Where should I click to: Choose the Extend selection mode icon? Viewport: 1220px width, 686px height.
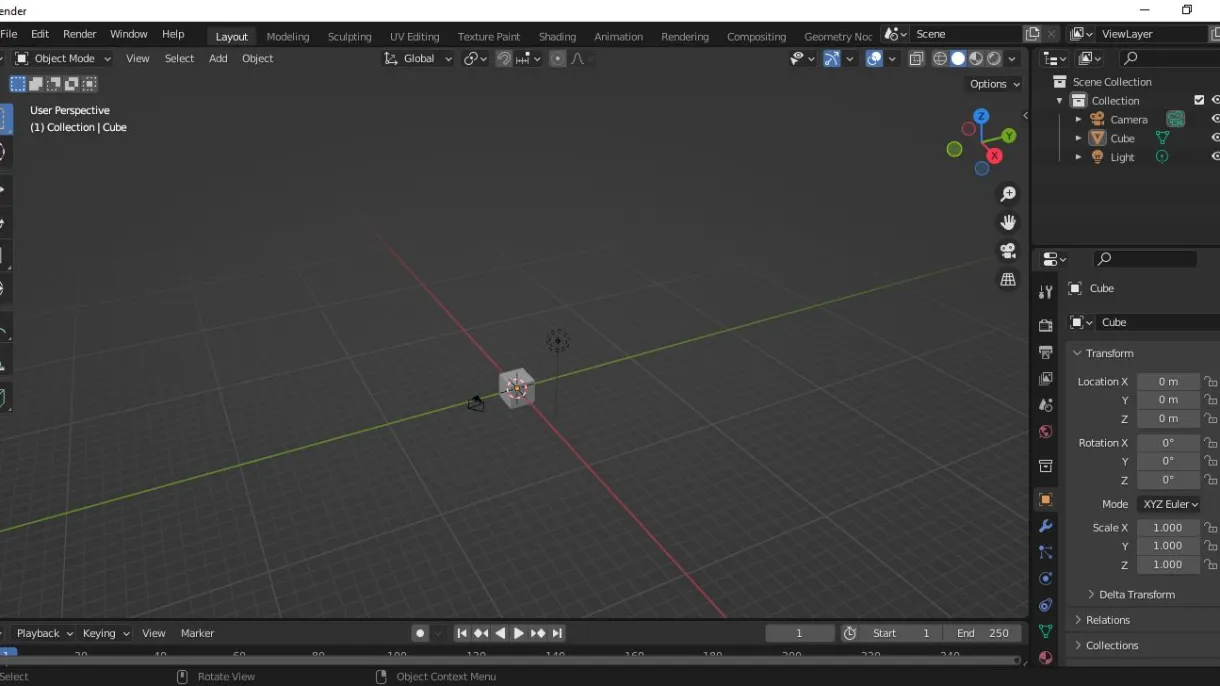point(35,84)
